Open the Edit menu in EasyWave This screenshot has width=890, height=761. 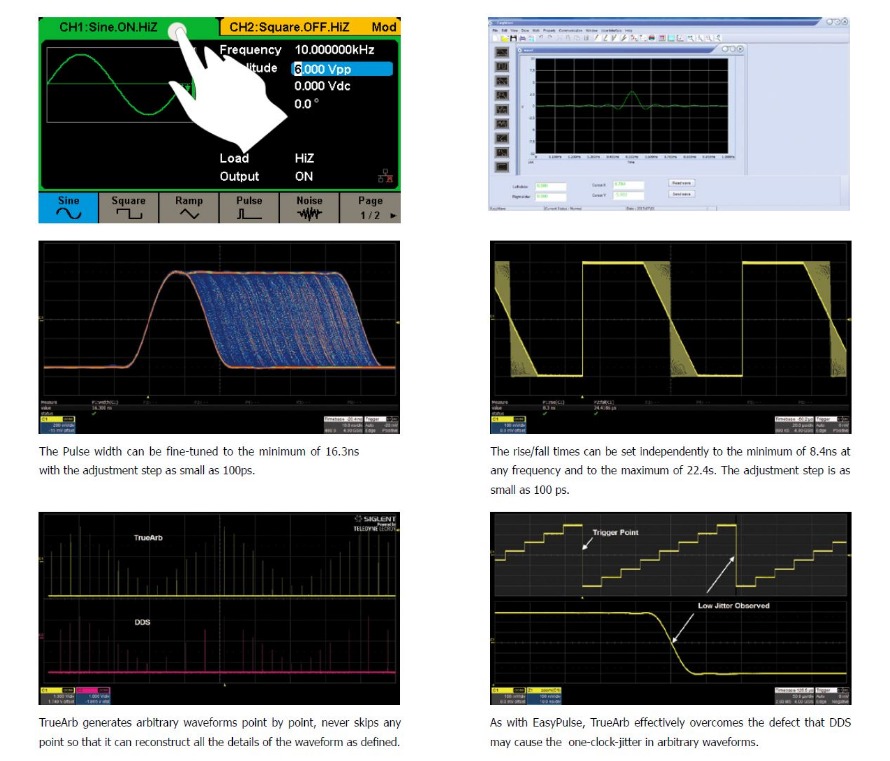click(504, 31)
